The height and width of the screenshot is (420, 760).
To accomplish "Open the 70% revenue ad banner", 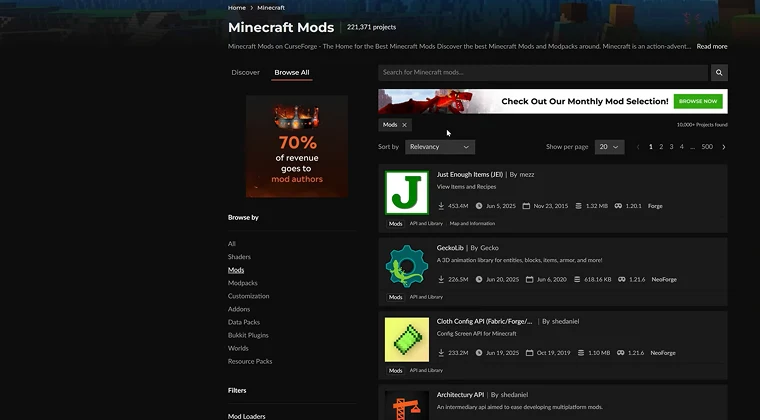I will click(296, 146).
